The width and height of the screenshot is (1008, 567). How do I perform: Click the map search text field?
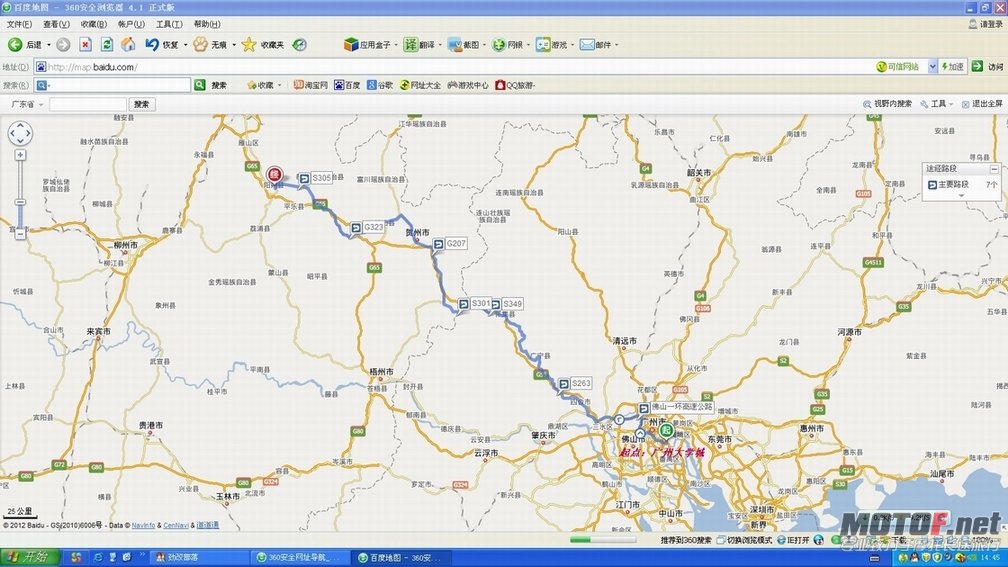pyautogui.click(x=88, y=104)
